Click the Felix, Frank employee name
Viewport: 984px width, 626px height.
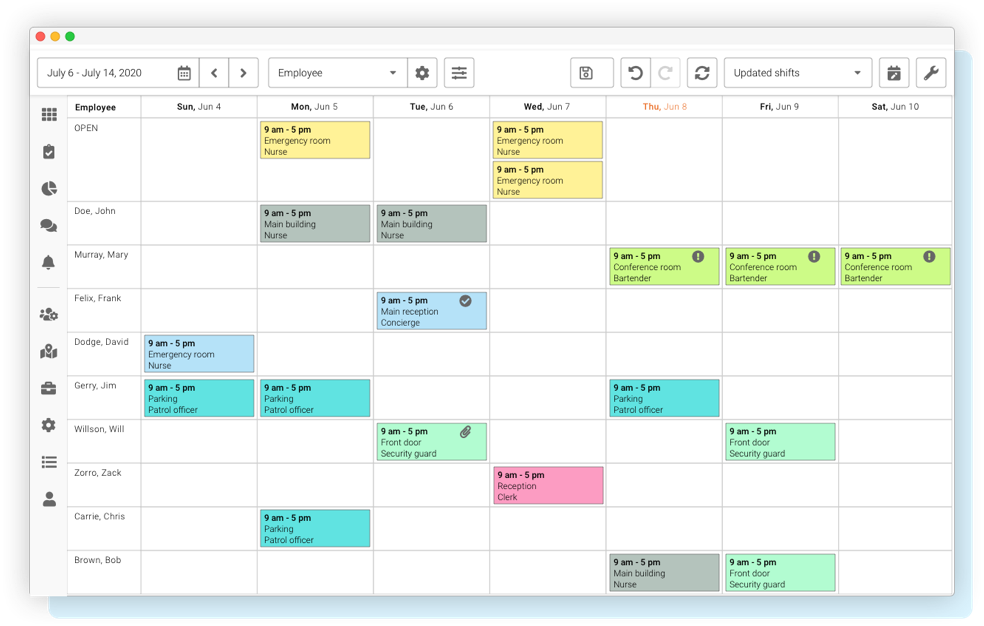point(98,298)
